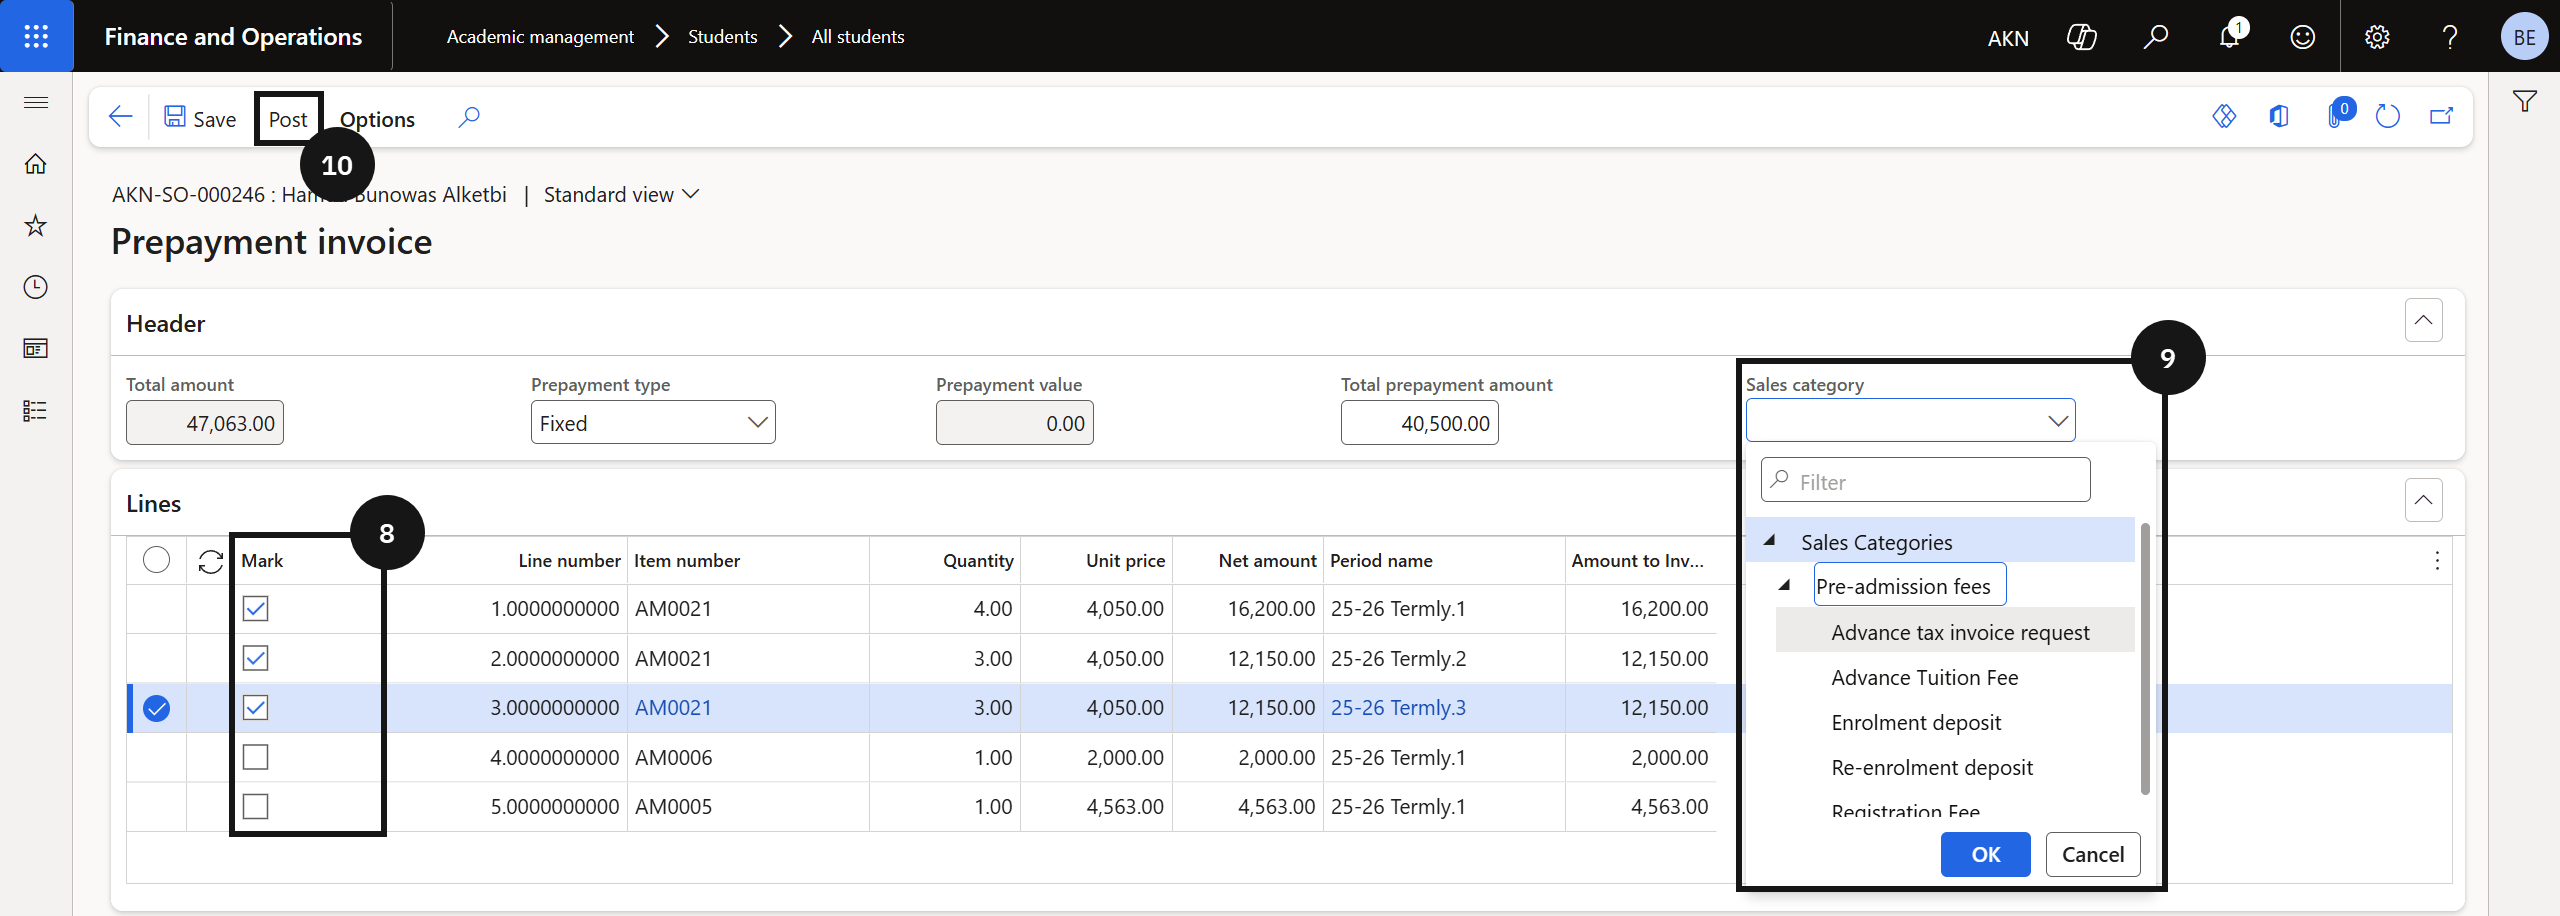Toggle the Sales category dropdown arrow
Image resolution: width=2560 pixels, height=916 pixels.
pos(2057,421)
